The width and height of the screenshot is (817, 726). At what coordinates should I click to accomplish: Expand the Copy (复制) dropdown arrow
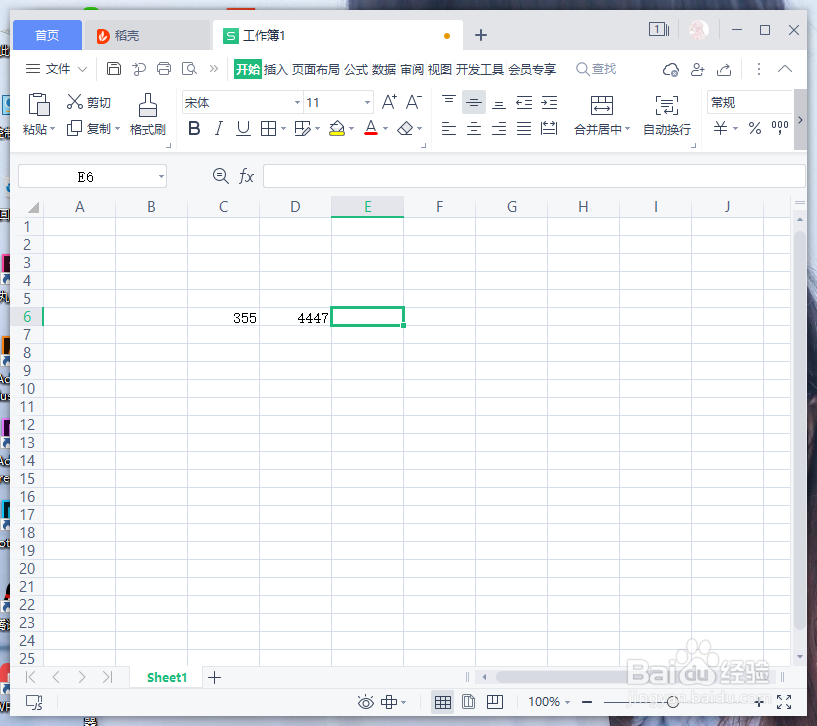coord(117,129)
